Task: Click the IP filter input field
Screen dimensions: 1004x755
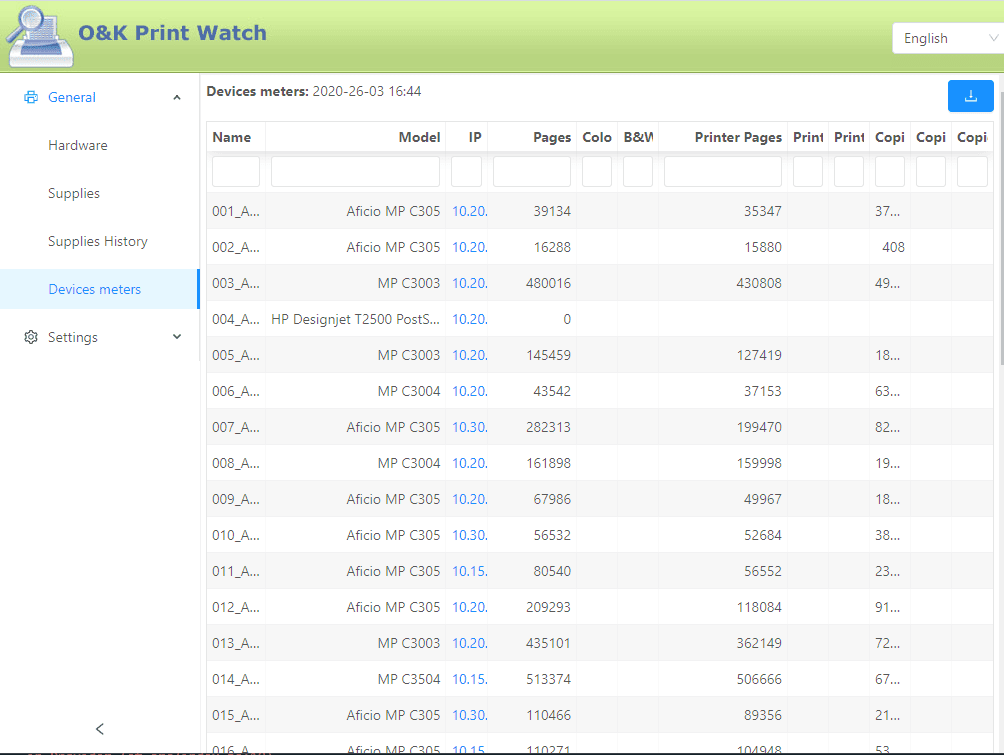Action: point(466,172)
